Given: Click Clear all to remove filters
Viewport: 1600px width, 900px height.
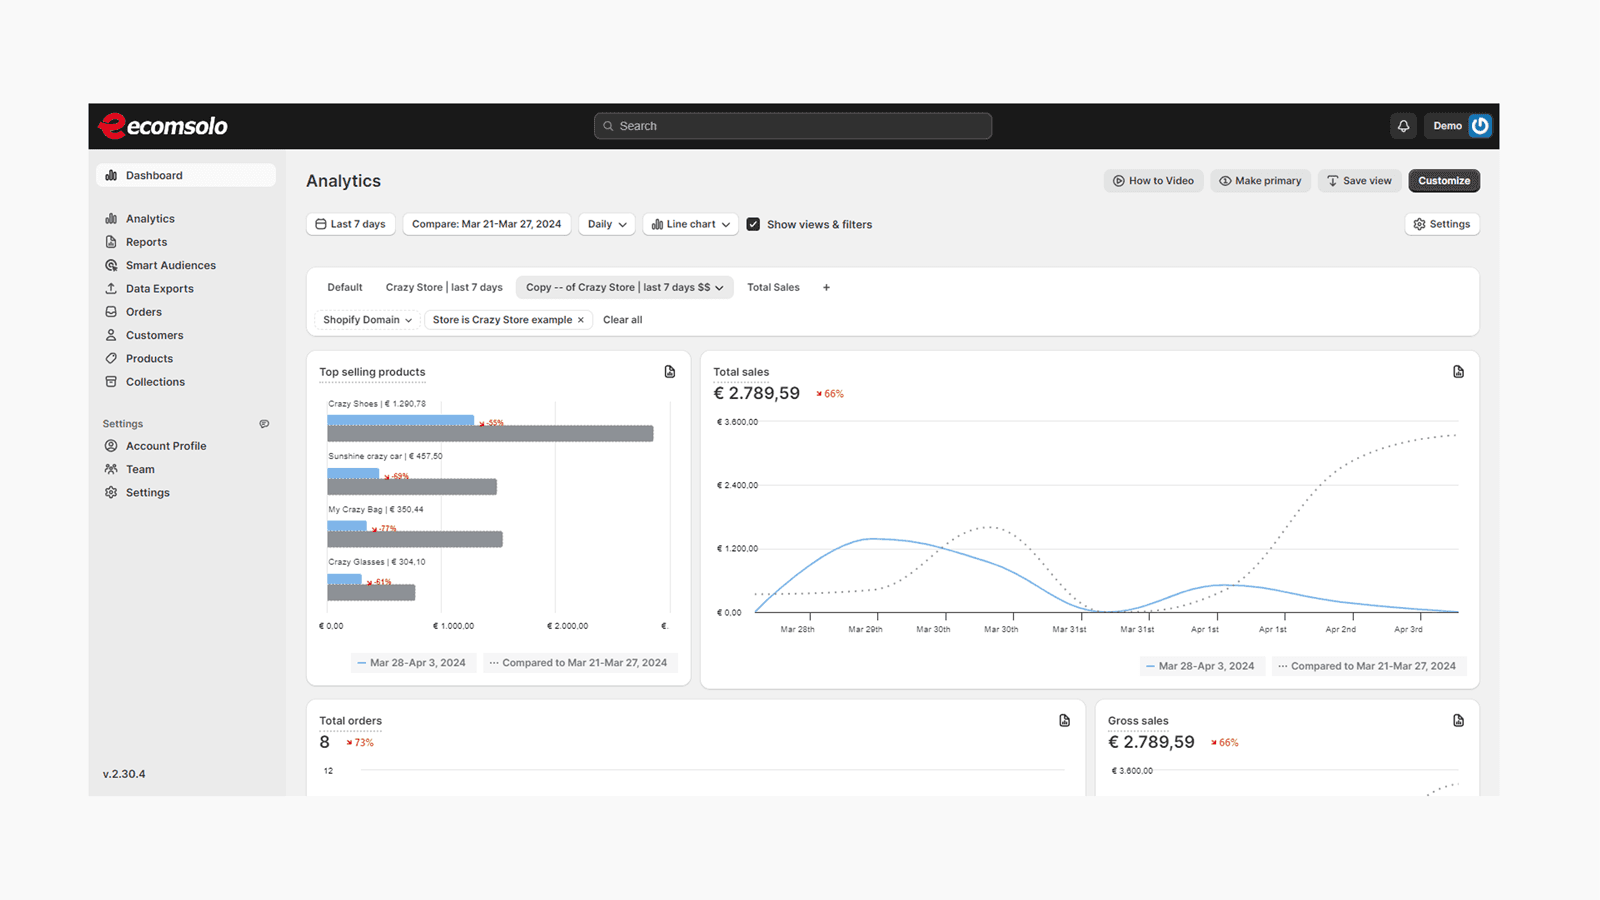Looking at the screenshot, I should tap(622, 319).
